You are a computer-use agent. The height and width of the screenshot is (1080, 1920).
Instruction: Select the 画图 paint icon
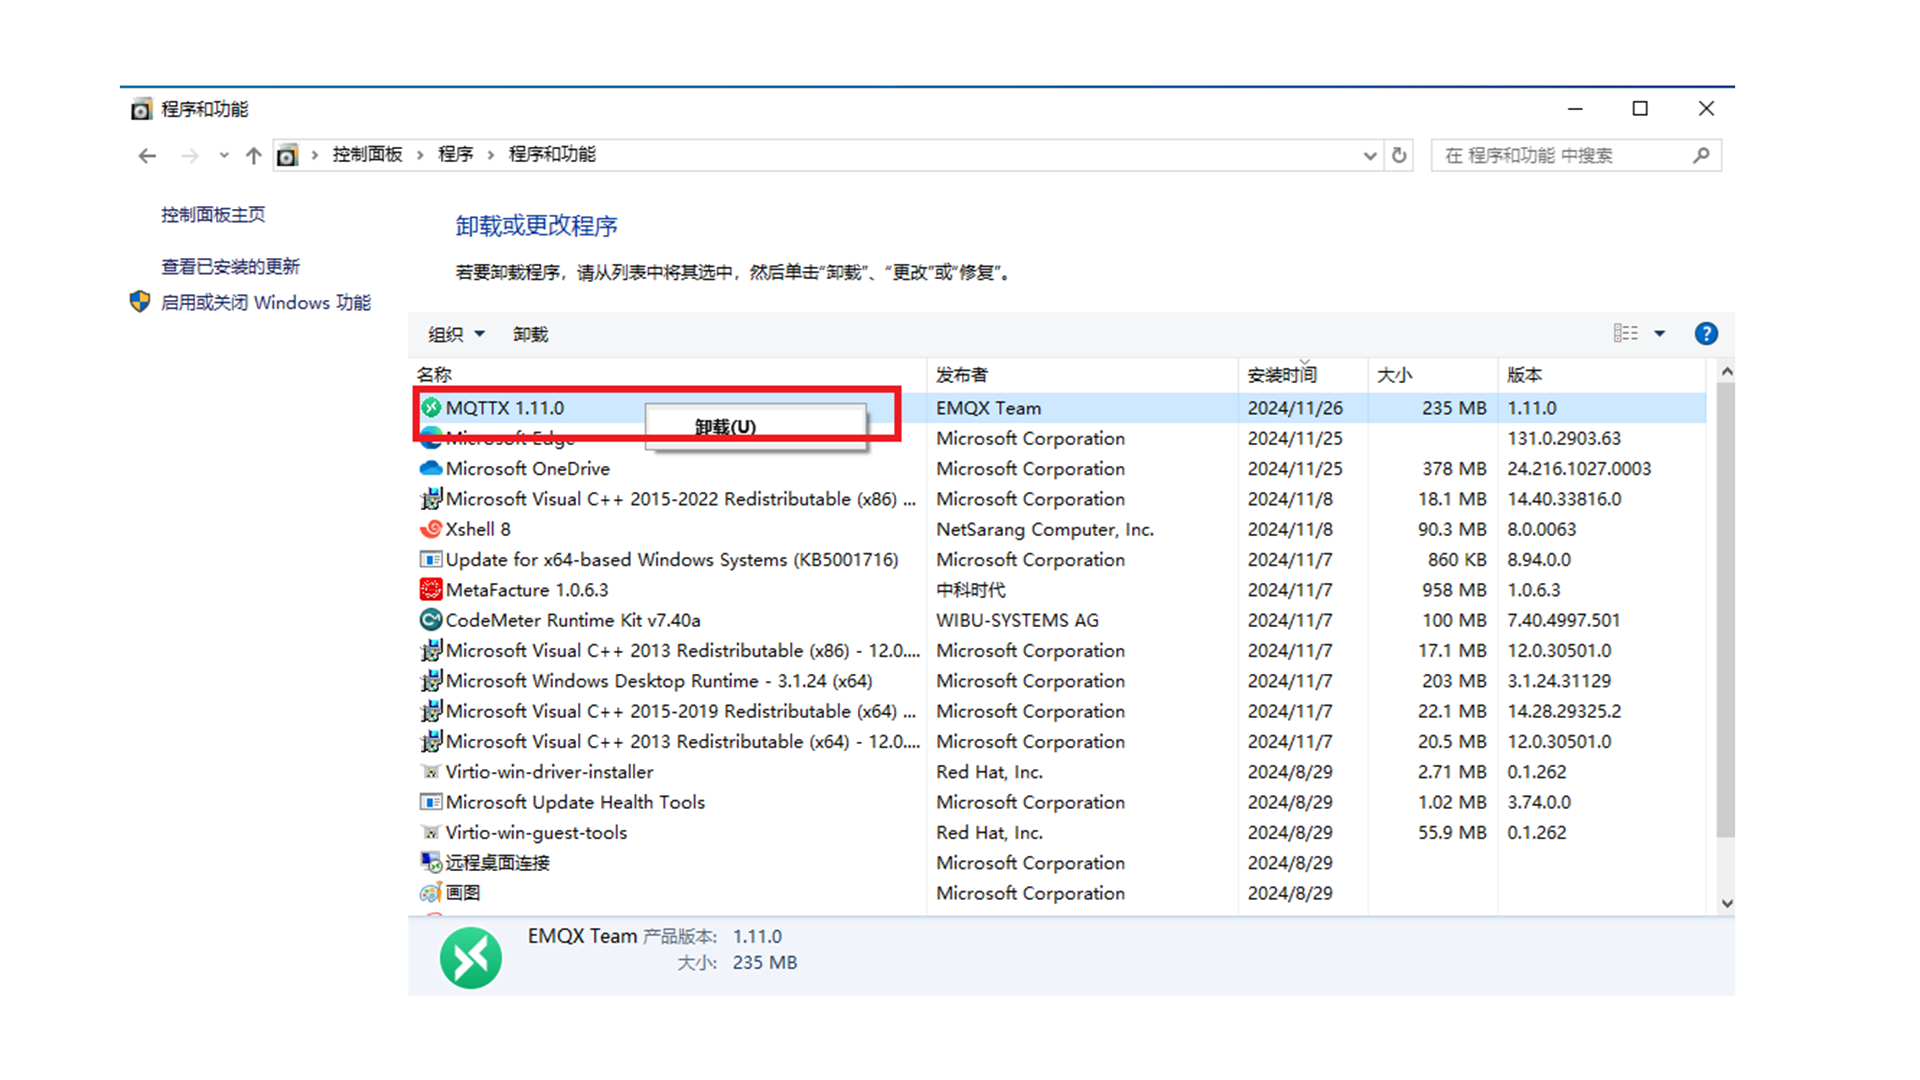[431, 893]
